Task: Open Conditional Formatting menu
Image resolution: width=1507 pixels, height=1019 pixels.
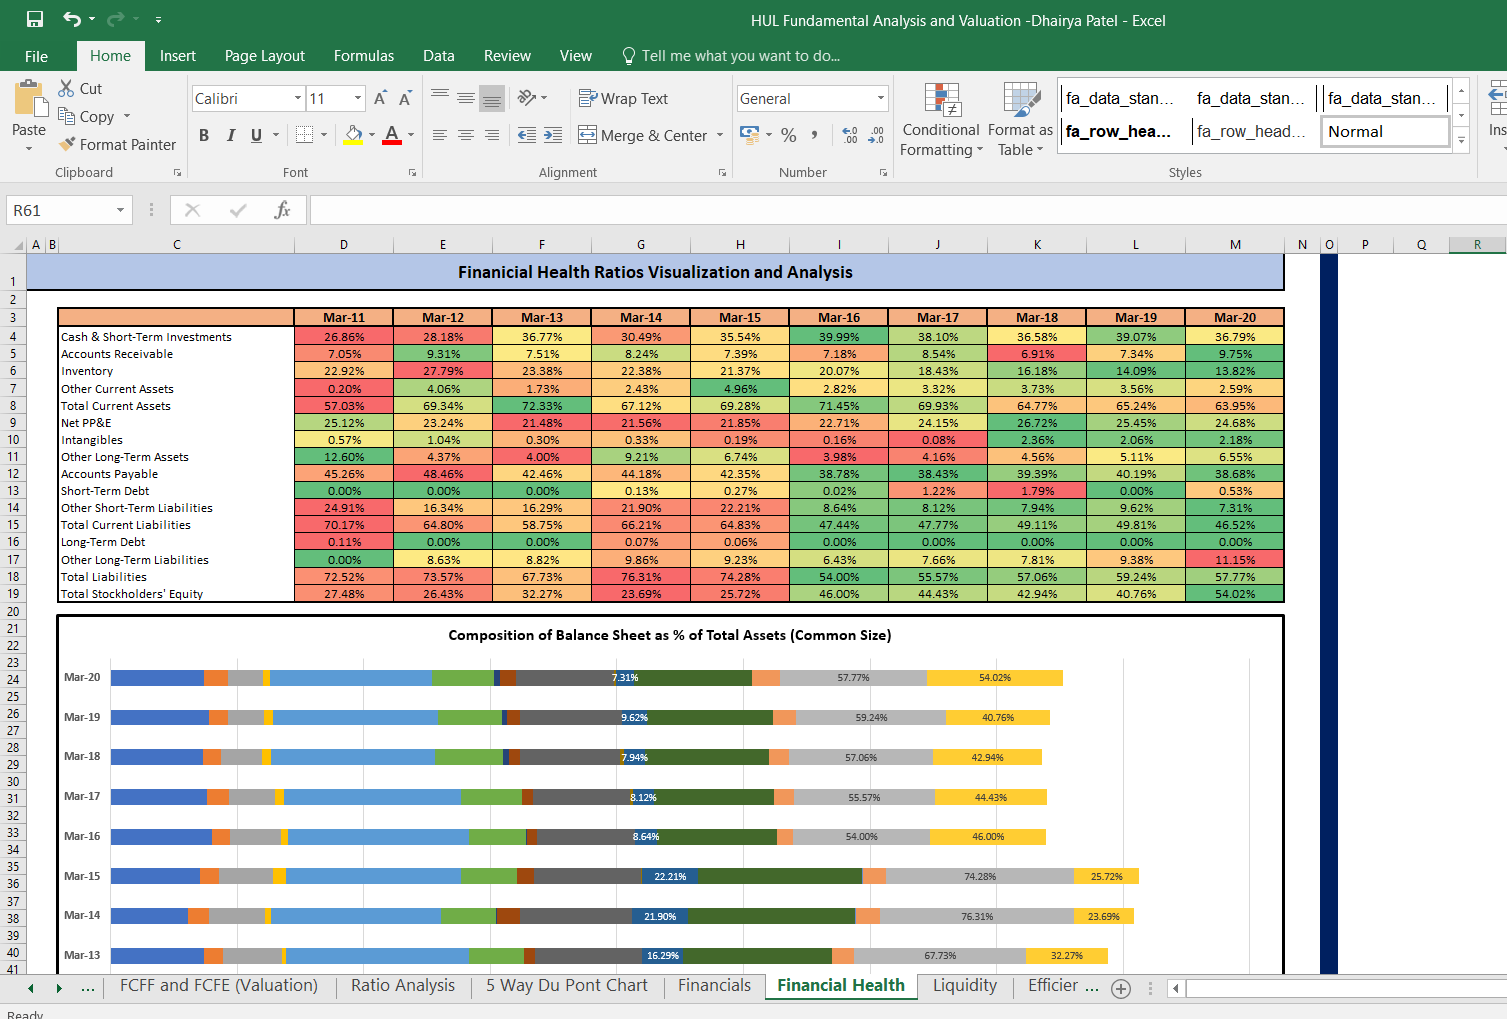Action: [941, 119]
